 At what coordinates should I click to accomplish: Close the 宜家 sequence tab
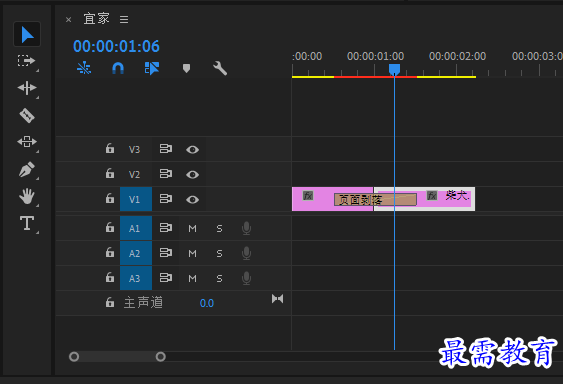[68, 19]
